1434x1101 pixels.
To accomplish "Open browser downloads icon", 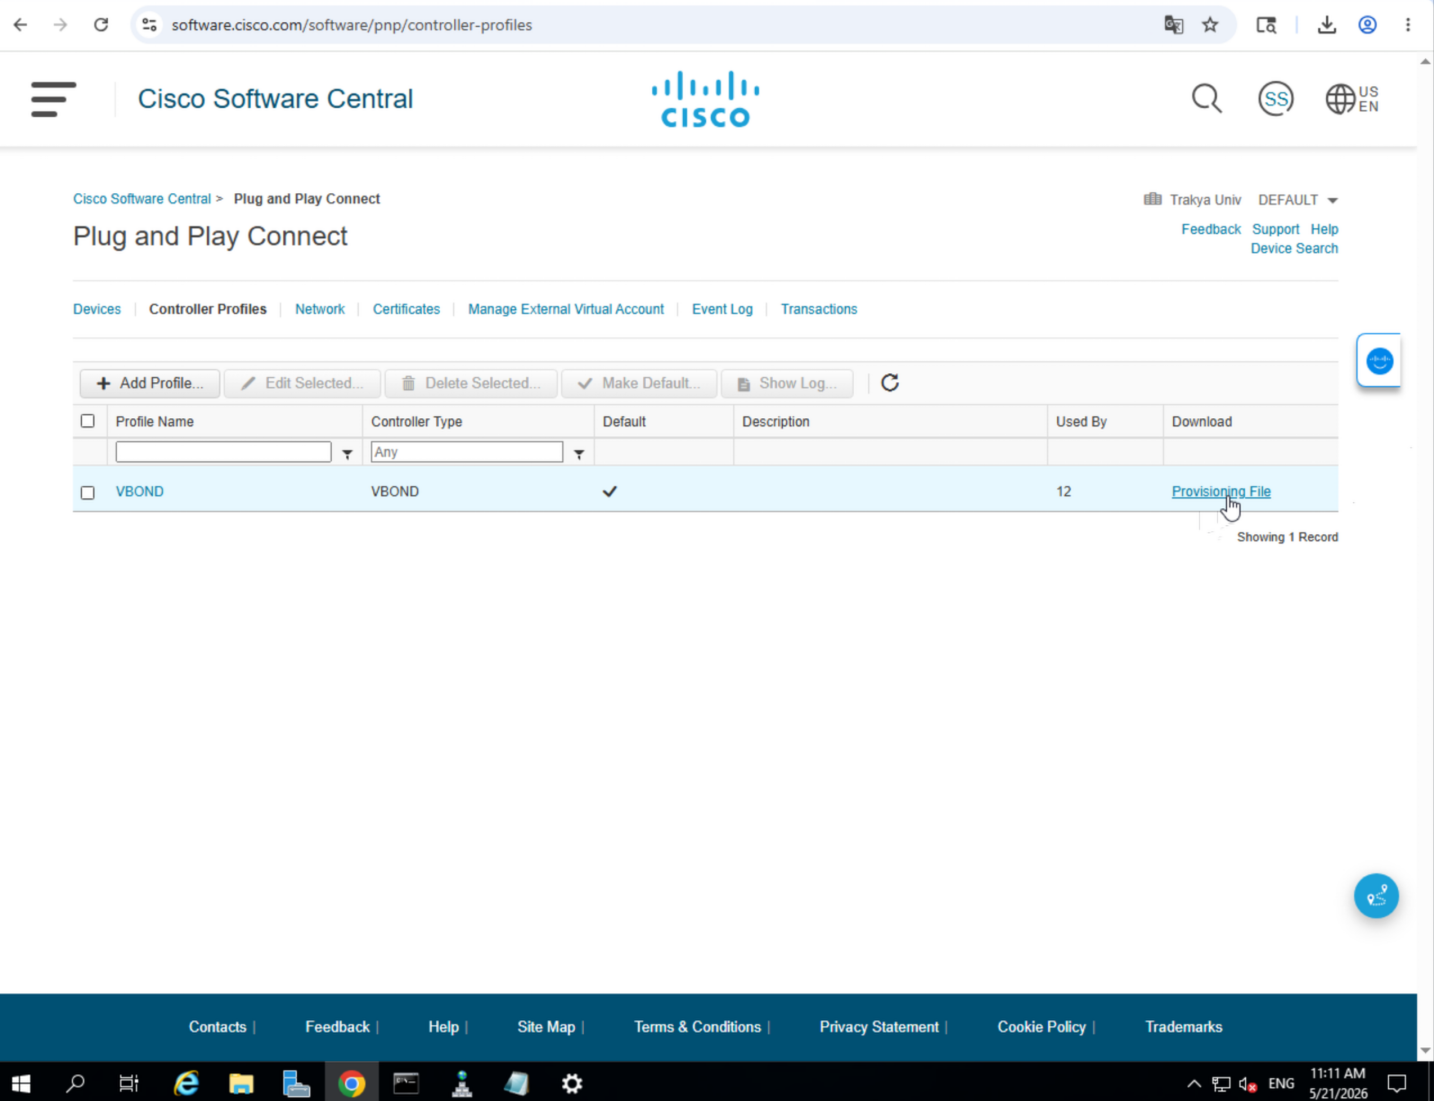I will (1327, 25).
